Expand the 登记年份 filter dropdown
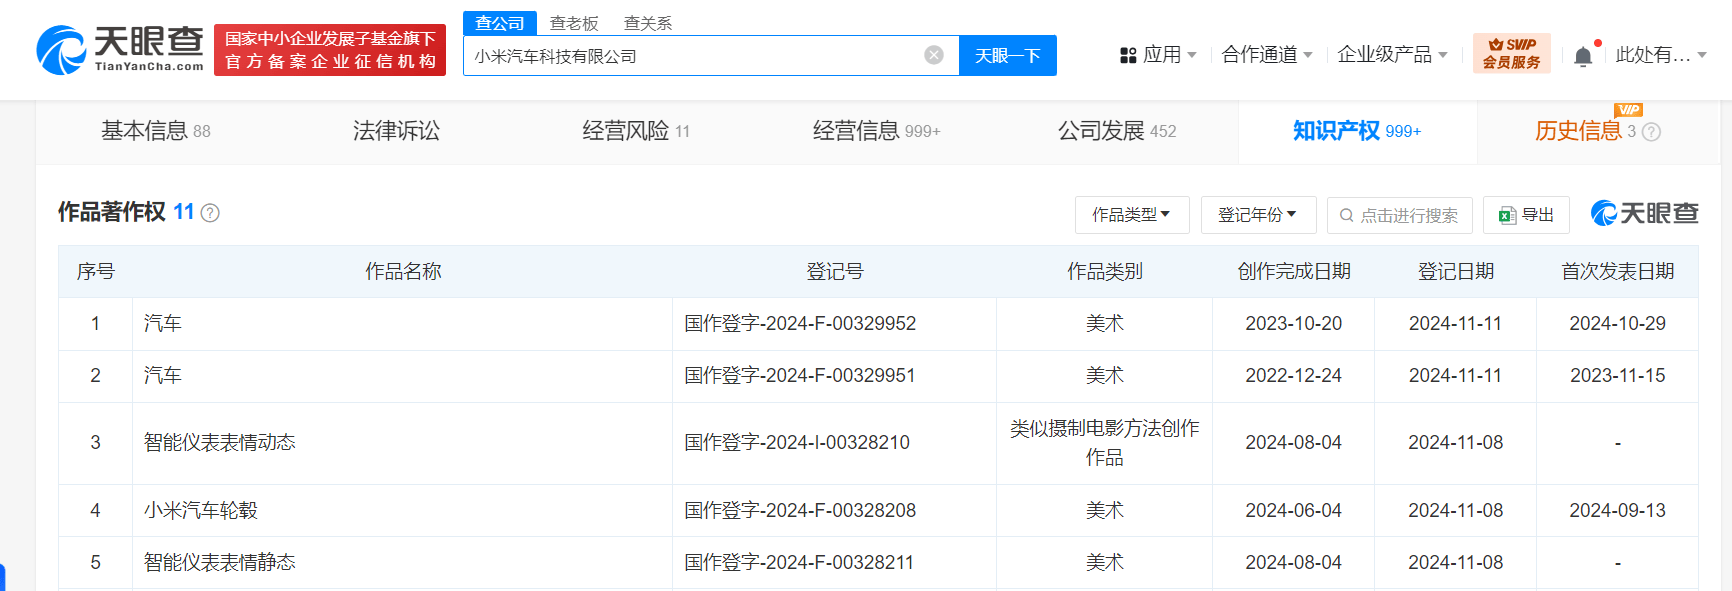1732x591 pixels. tap(1258, 215)
